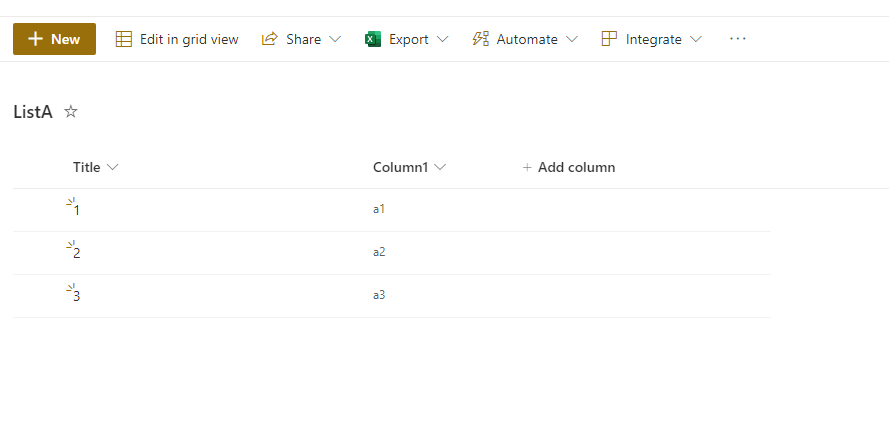Open the list item titled 3
Viewport: 889px width, 431px height.
[x=77, y=296]
